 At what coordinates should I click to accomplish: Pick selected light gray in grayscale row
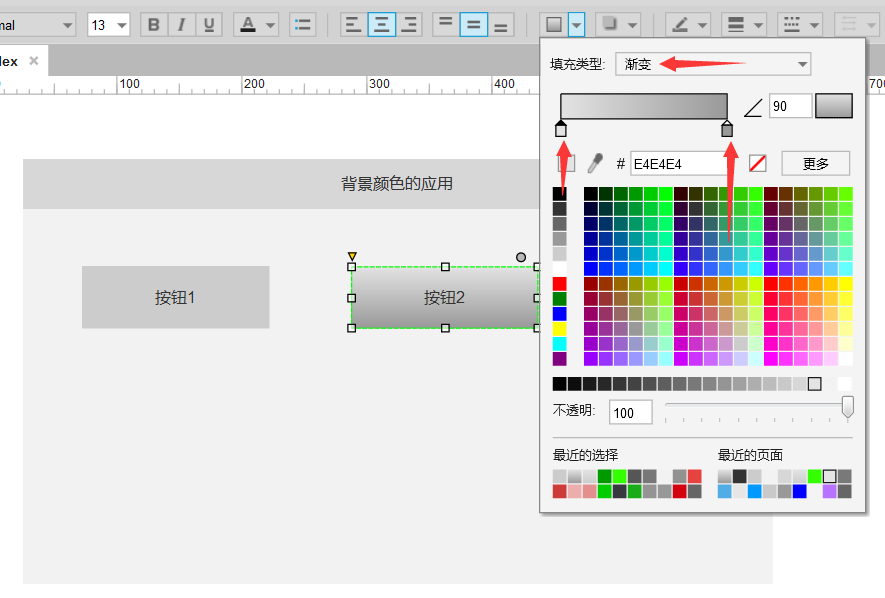click(x=814, y=384)
